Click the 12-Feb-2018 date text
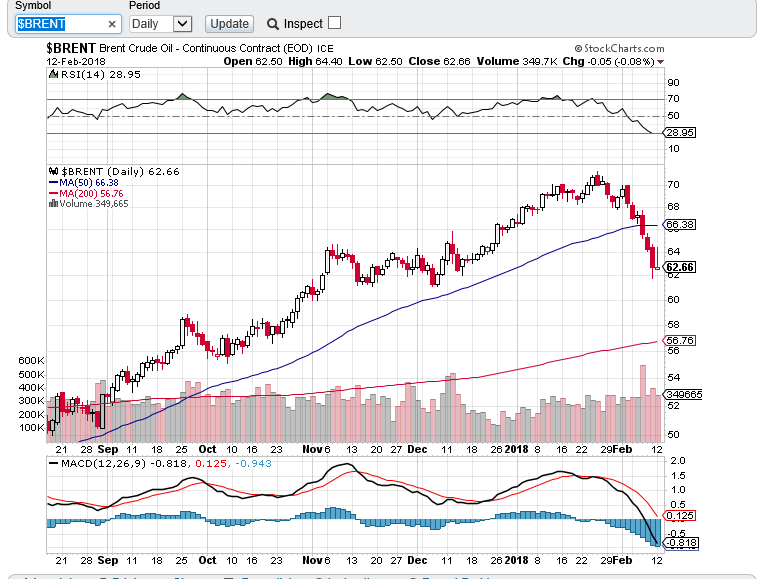Image resolution: width=762 pixels, height=579 pixels. point(76,62)
